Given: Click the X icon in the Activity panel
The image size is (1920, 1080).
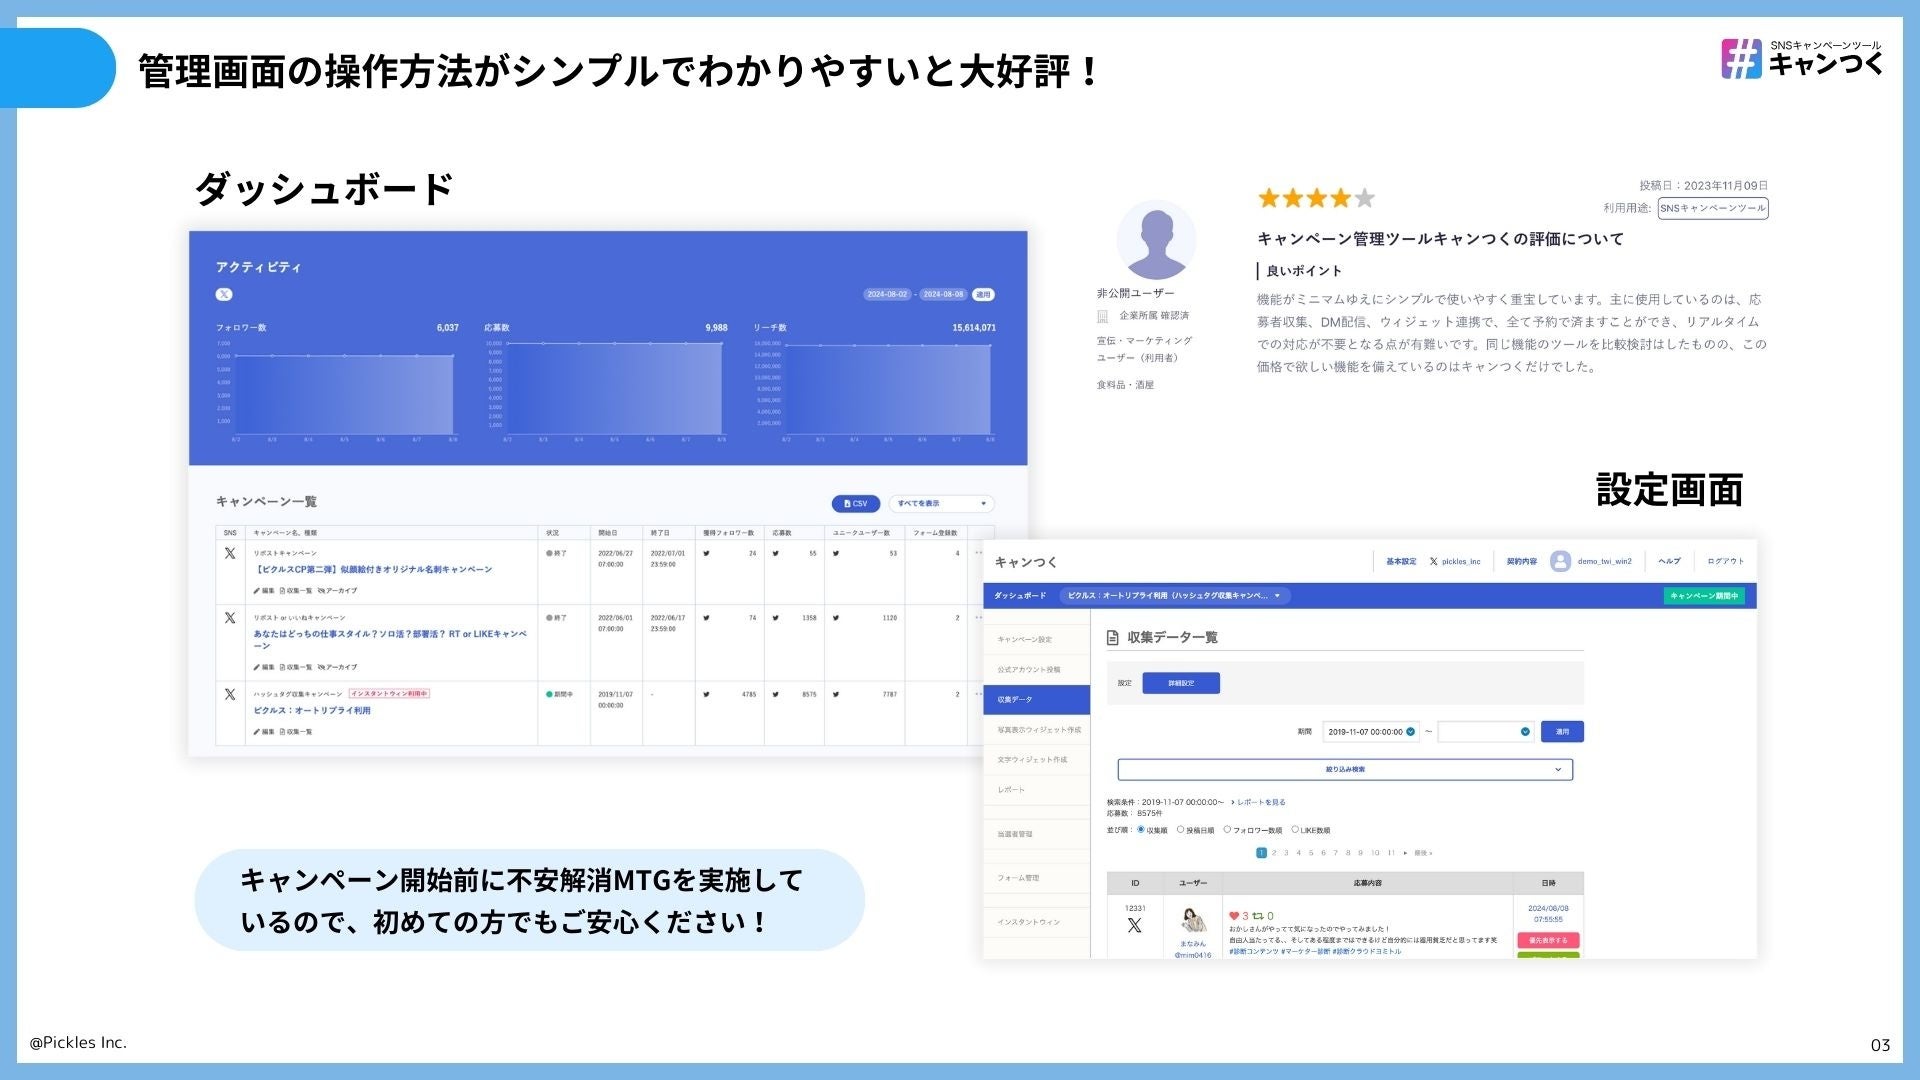Looking at the screenshot, I should tap(224, 294).
